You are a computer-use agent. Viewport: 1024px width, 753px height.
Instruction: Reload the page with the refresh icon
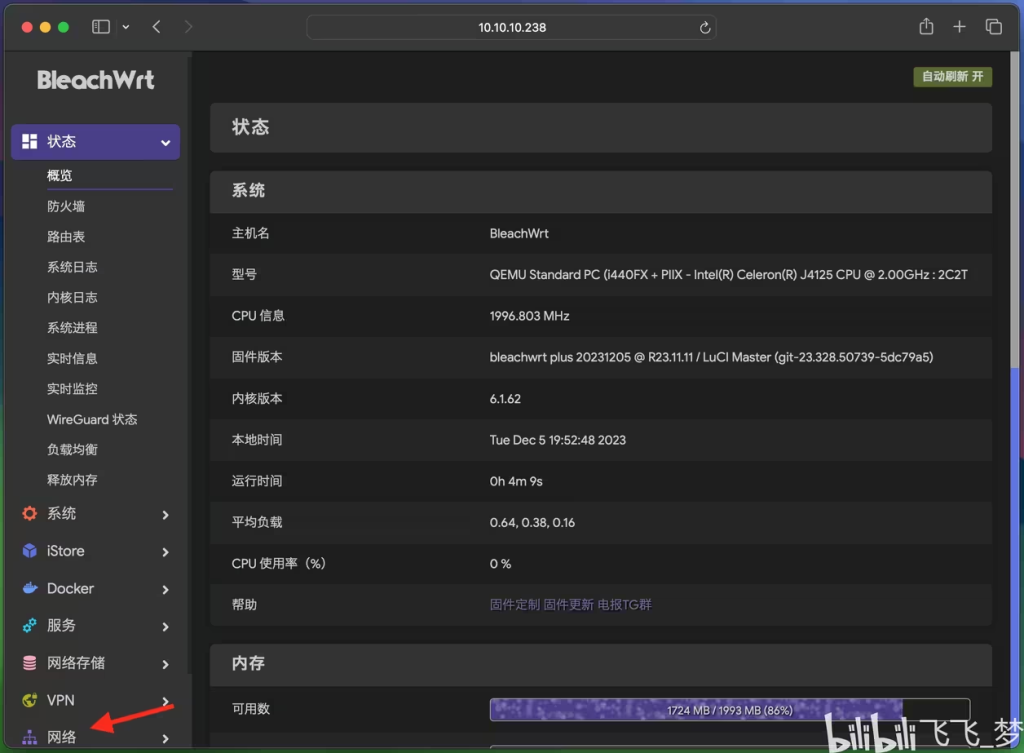(705, 27)
